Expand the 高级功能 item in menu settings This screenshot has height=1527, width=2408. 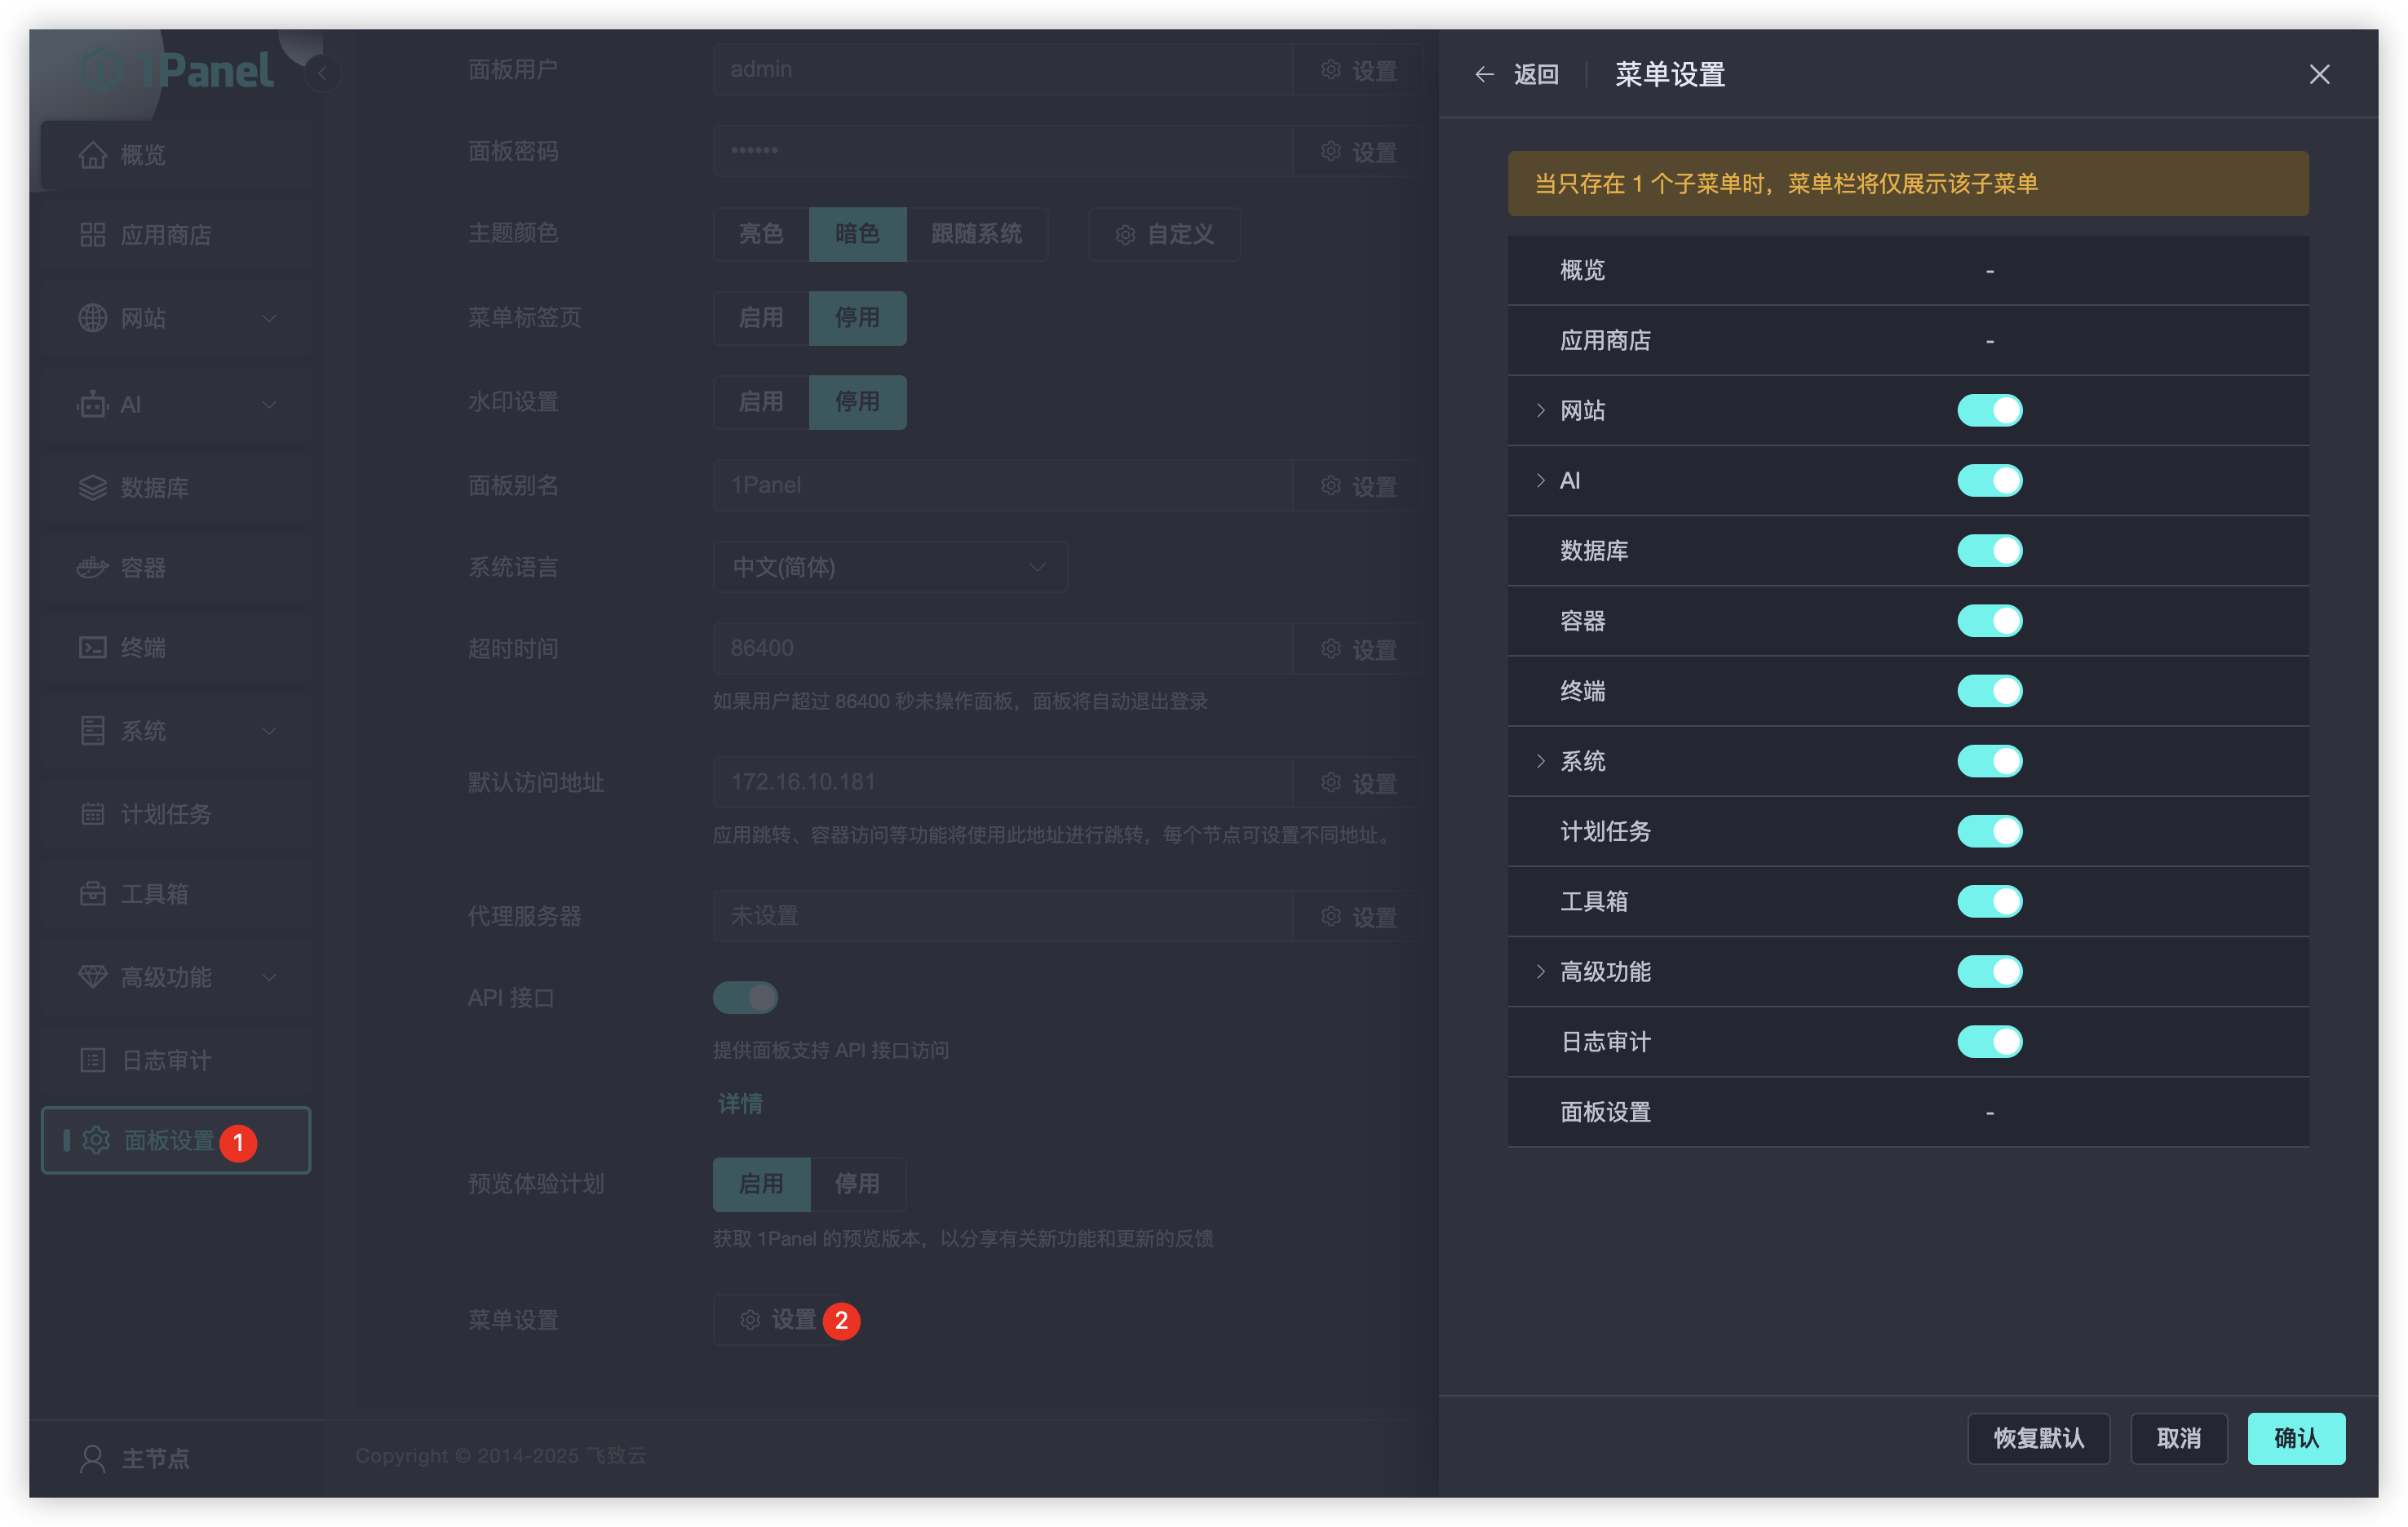tap(1540, 971)
